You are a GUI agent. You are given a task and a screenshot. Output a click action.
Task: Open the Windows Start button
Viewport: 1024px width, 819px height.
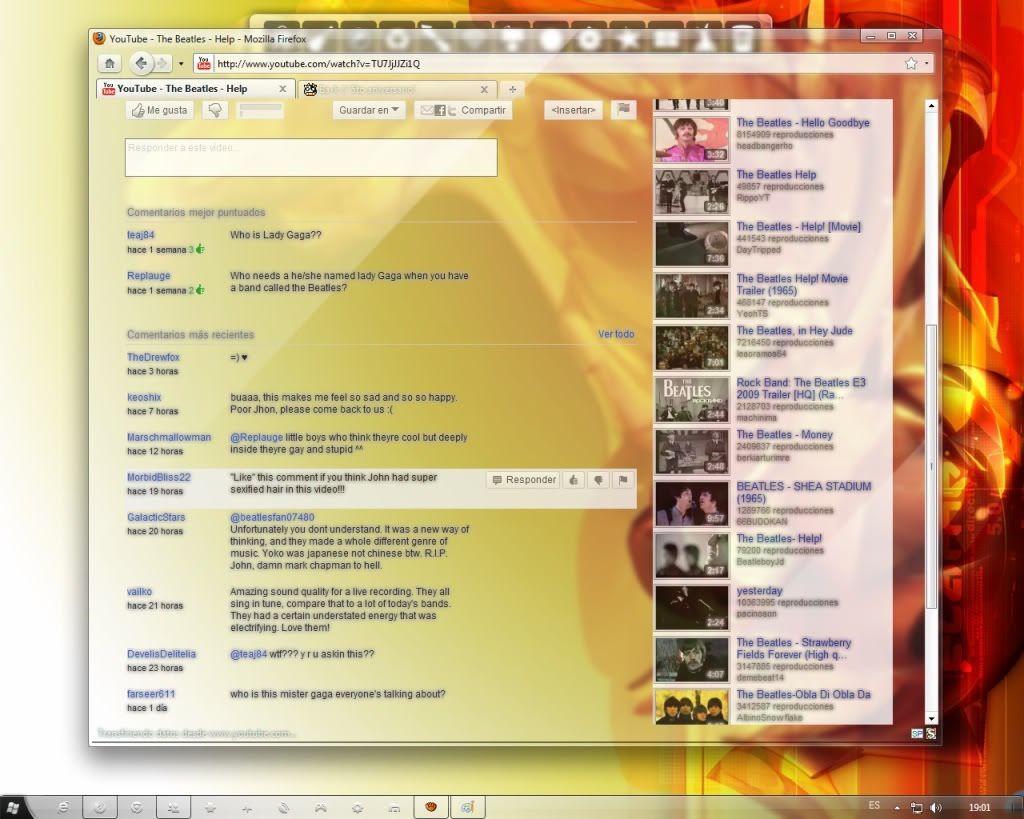(x=13, y=808)
